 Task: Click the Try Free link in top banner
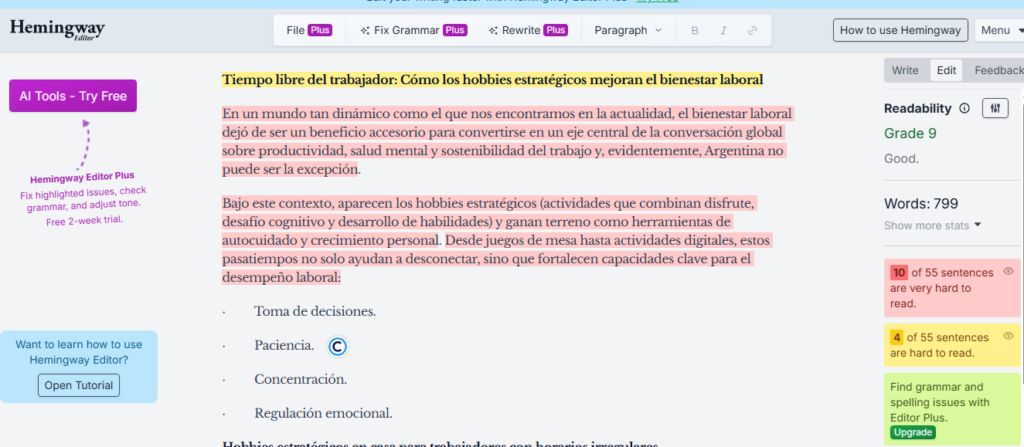656,1
